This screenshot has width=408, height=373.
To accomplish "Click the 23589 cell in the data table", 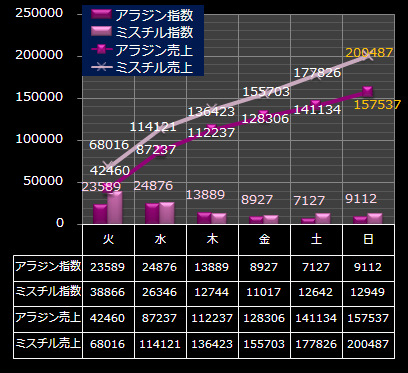I will point(108,267).
